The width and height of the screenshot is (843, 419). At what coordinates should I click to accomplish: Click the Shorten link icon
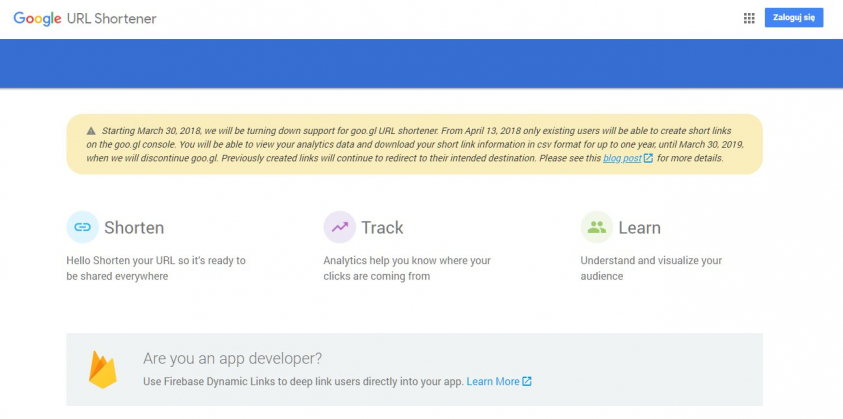click(82, 227)
